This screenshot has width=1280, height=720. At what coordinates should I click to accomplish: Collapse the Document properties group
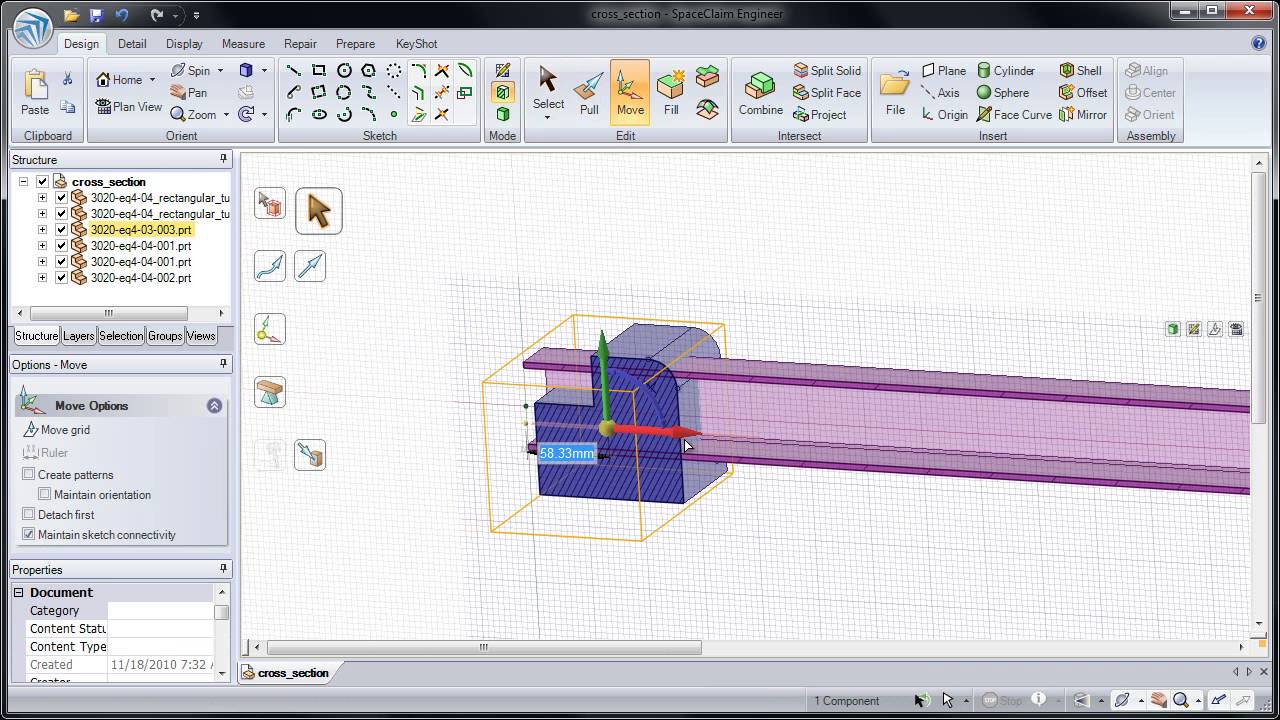[18, 592]
